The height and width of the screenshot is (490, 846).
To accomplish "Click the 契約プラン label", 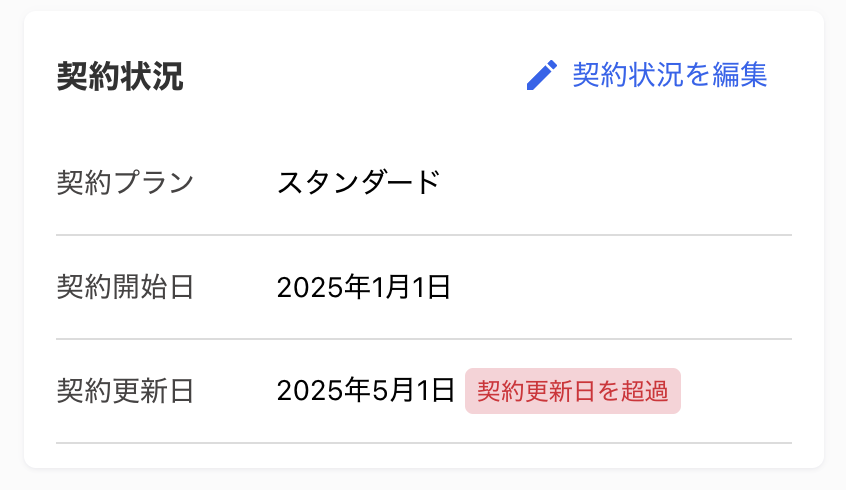I will [x=125, y=182].
